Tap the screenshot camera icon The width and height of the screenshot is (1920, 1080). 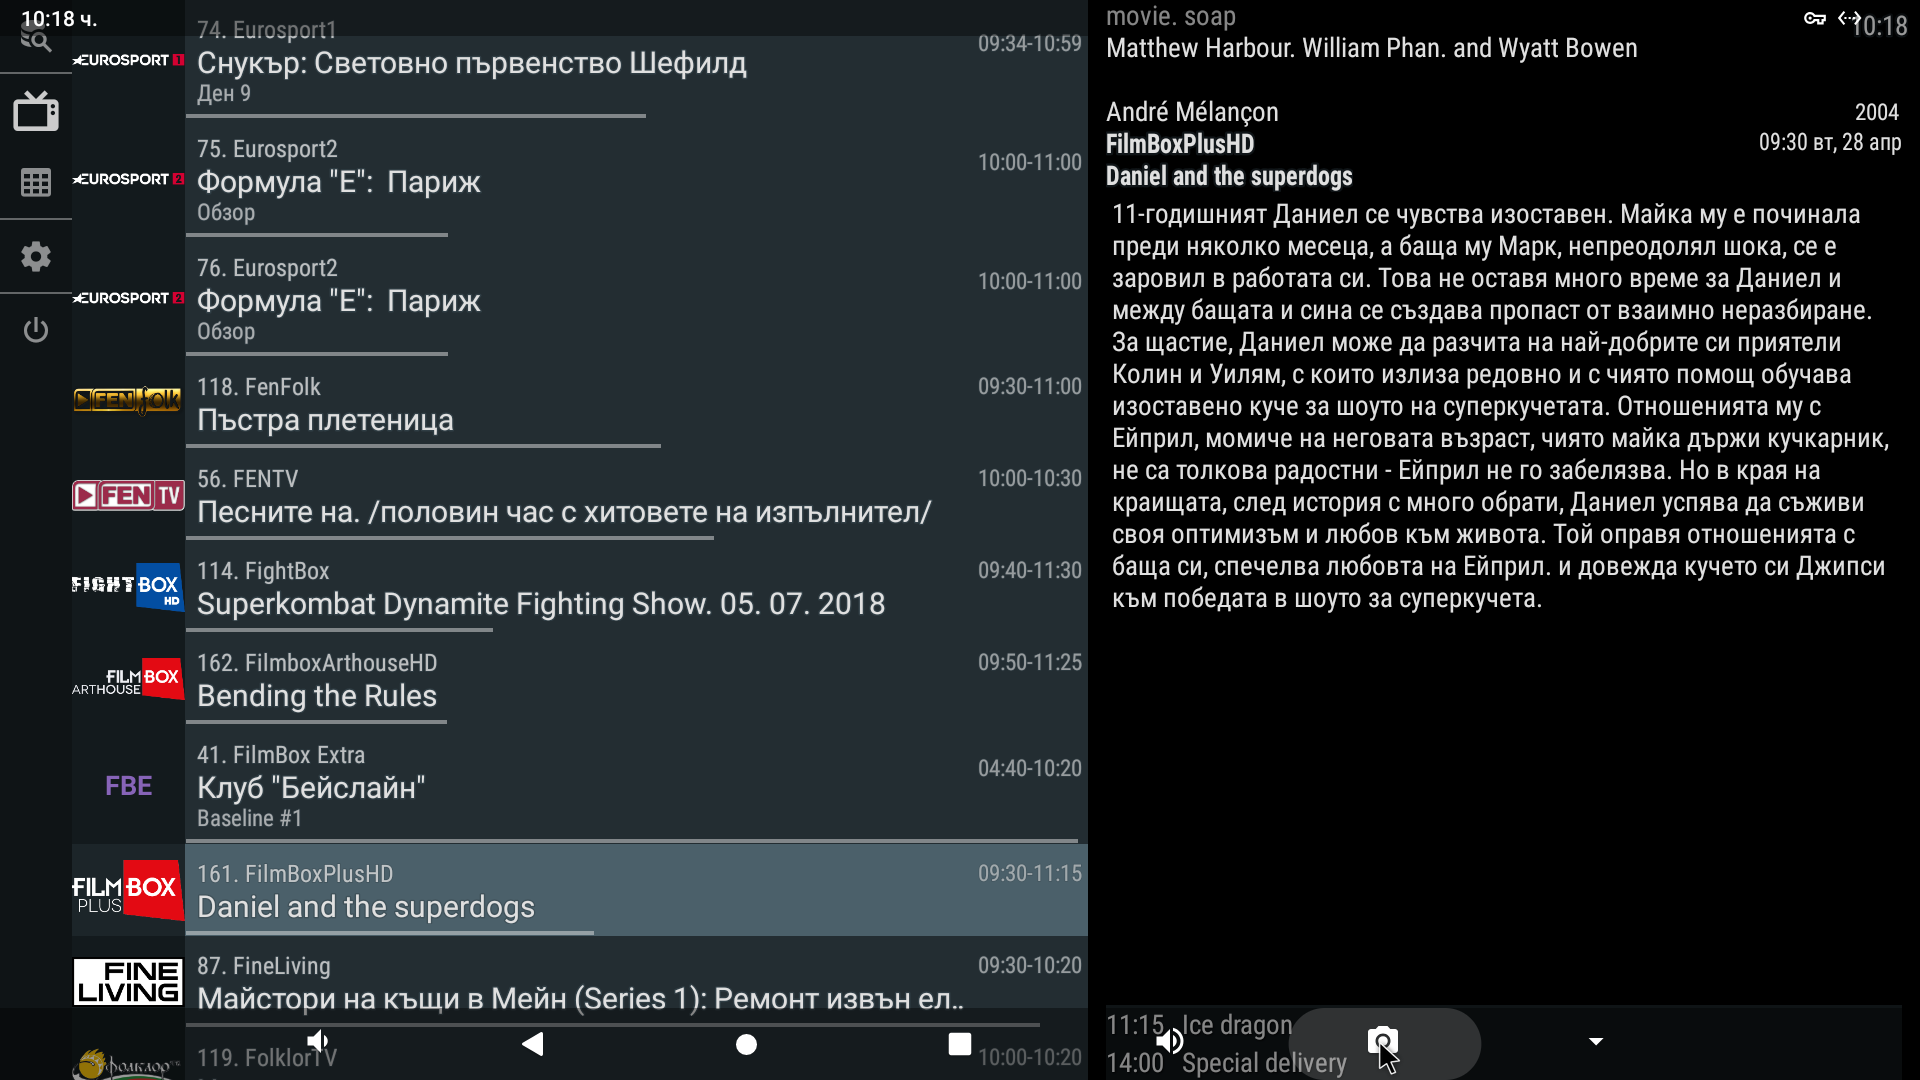(1383, 1041)
